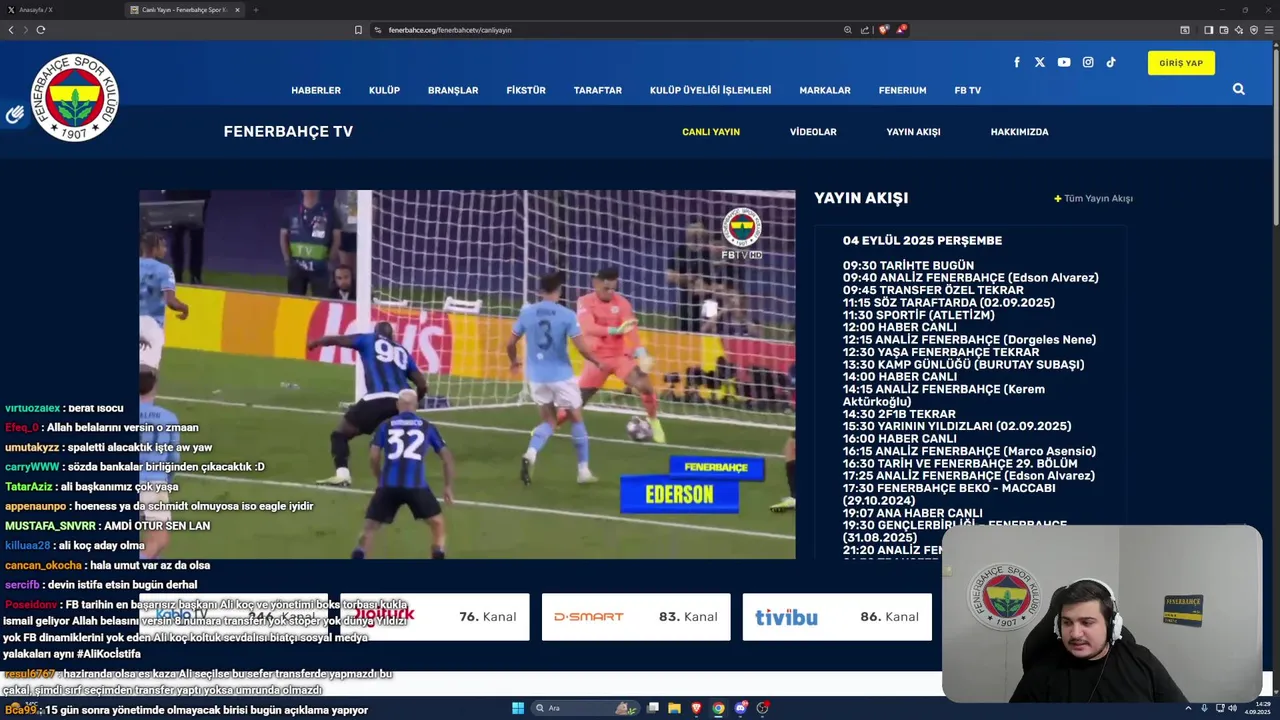Open Discord icon on the taskbar

pos(741,708)
